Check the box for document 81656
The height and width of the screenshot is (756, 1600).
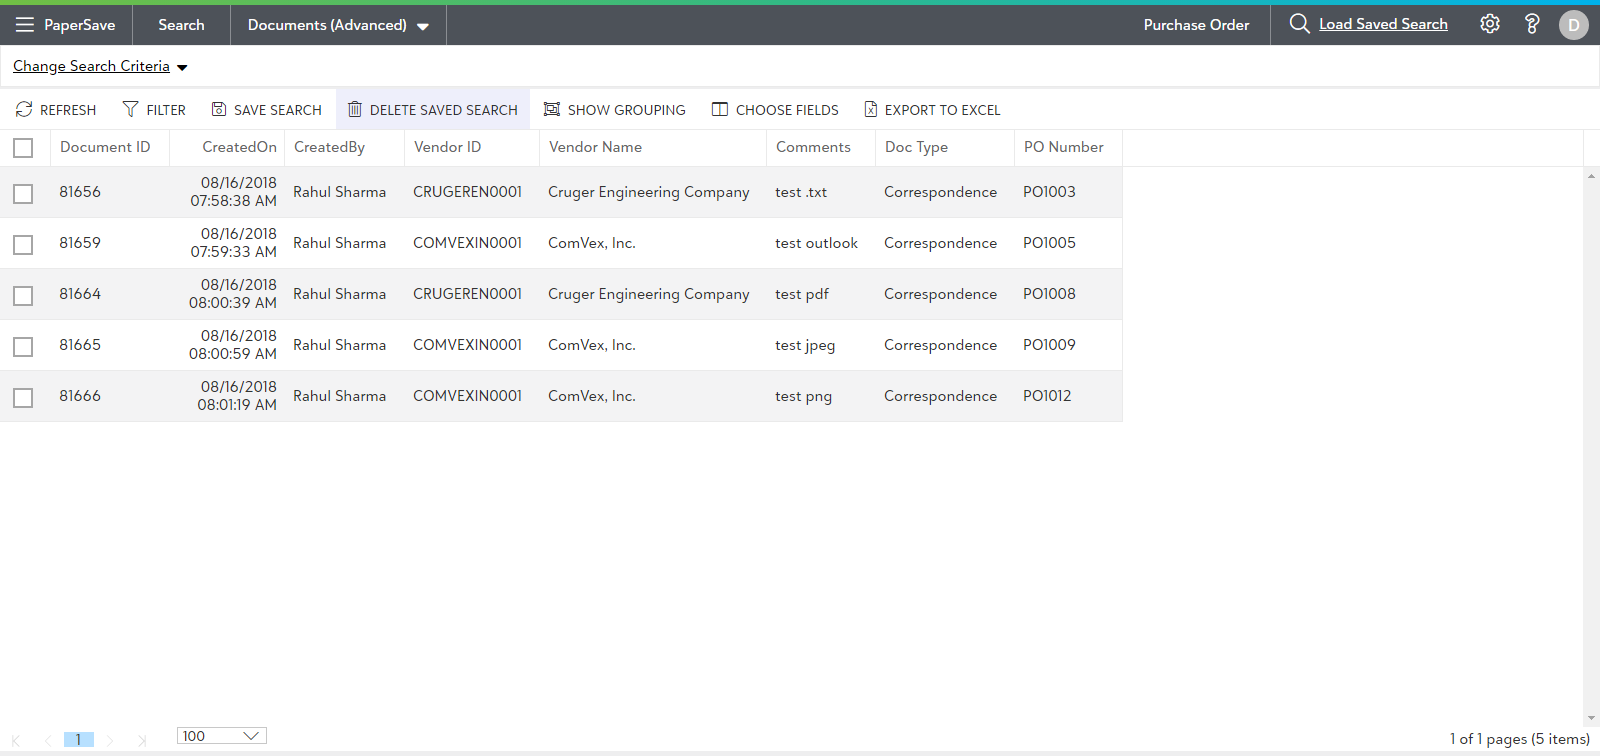click(x=23, y=193)
